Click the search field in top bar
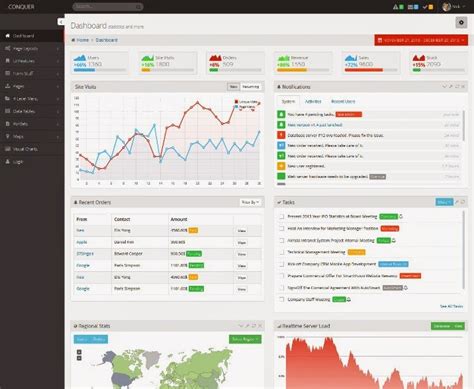 tap(108, 7)
